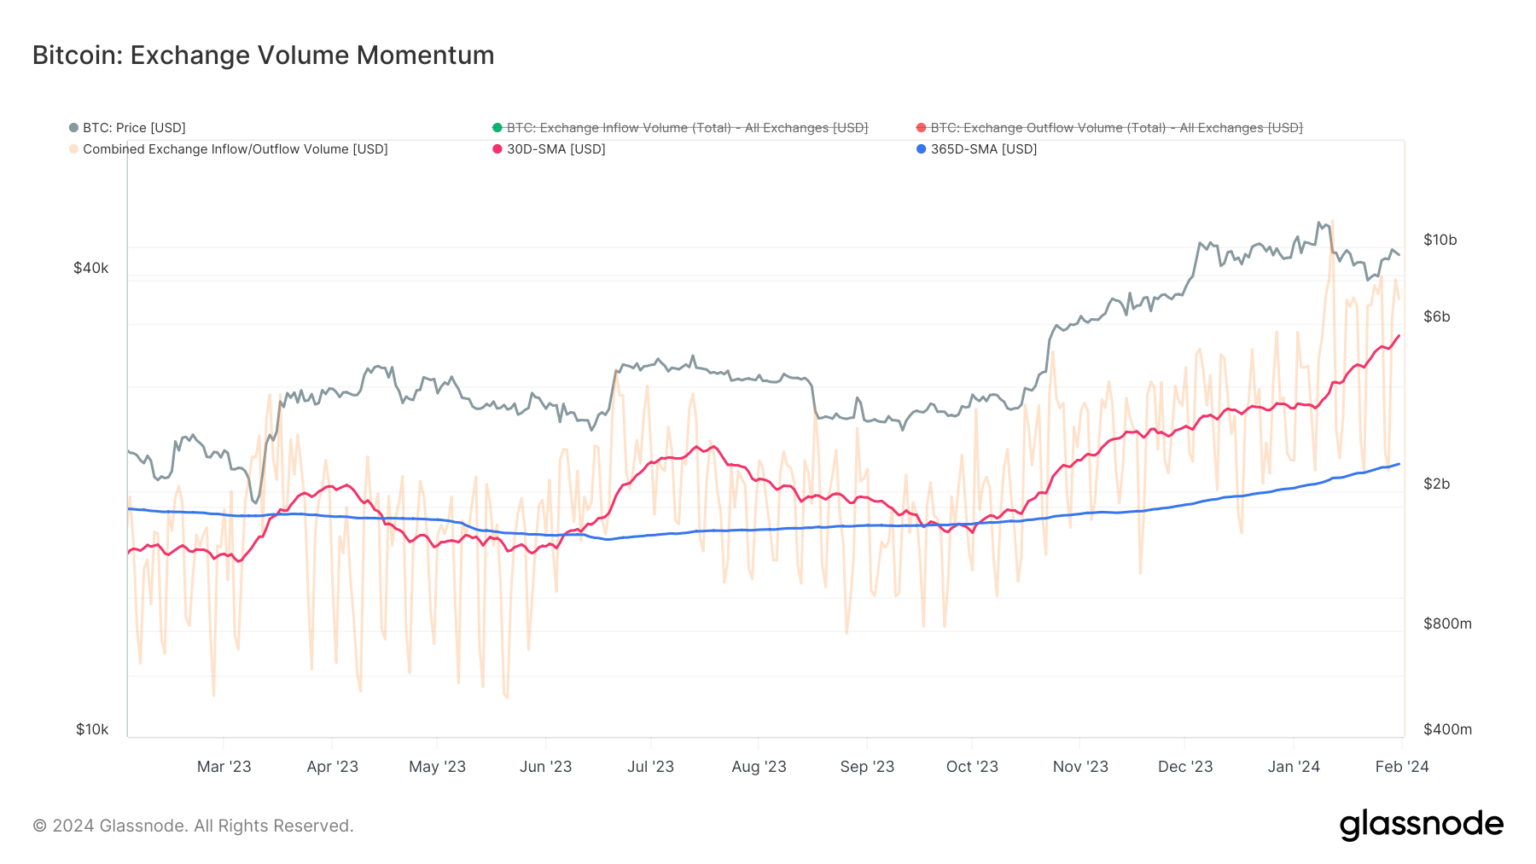Click the red dot for Exchange Outflow Volume
This screenshot has width=1536, height=864.
pos(921,128)
